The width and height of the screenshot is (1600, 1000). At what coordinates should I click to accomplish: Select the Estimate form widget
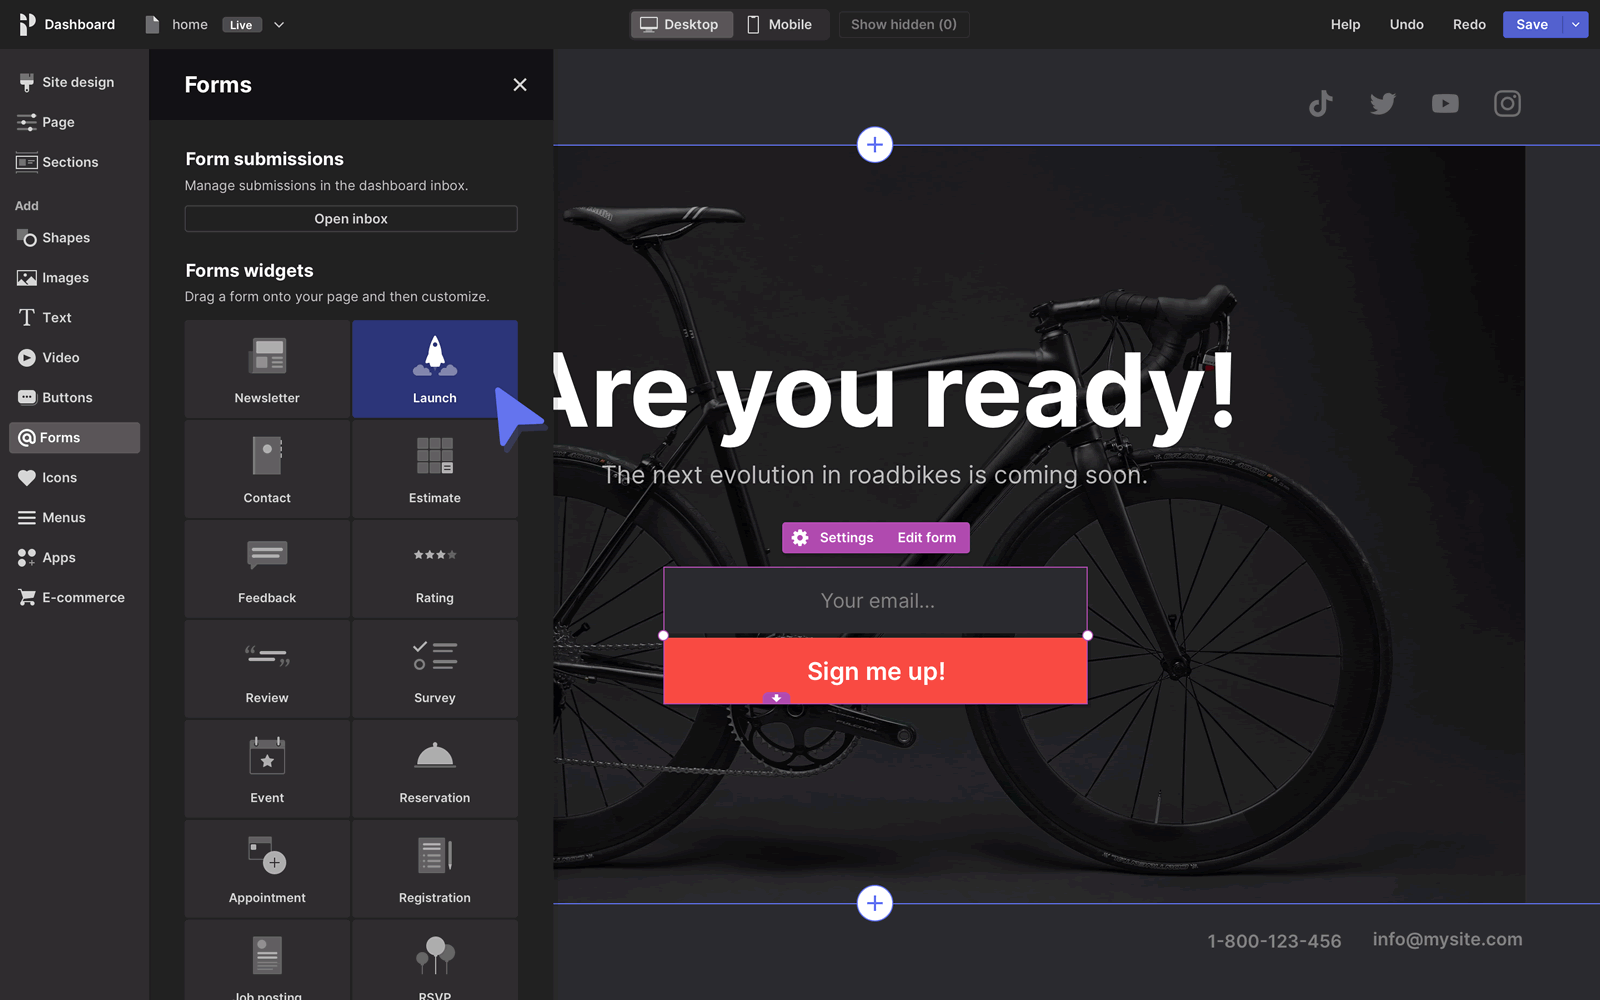435,469
